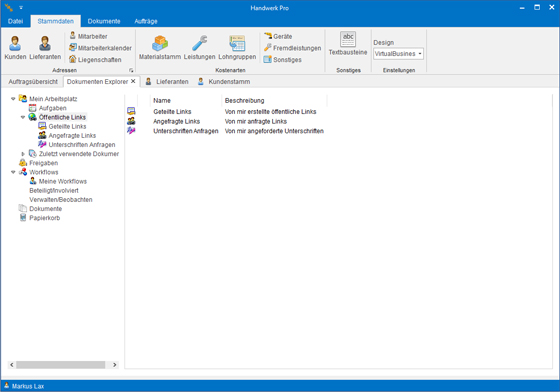Click the Geräte ribbon item

pos(278,36)
